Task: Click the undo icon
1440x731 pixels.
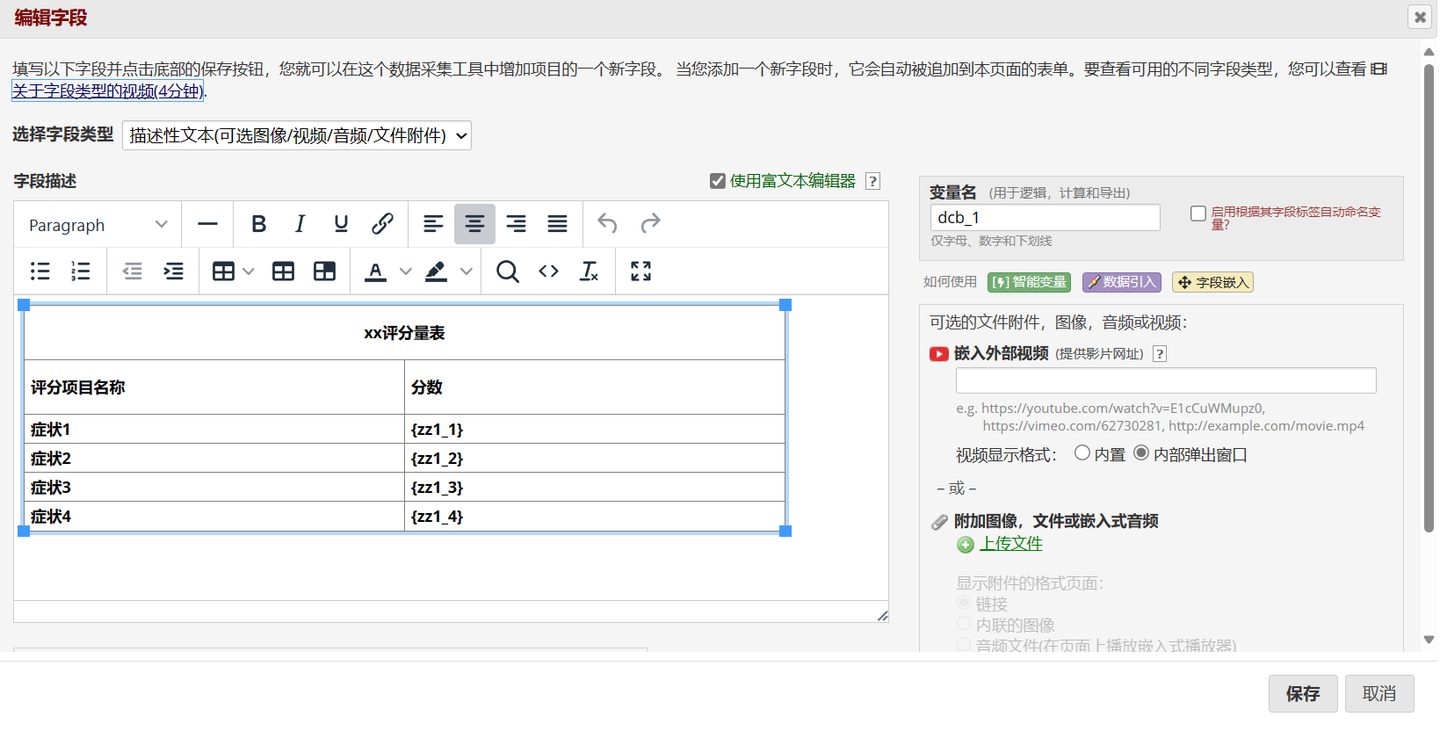Action: [x=607, y=224]
